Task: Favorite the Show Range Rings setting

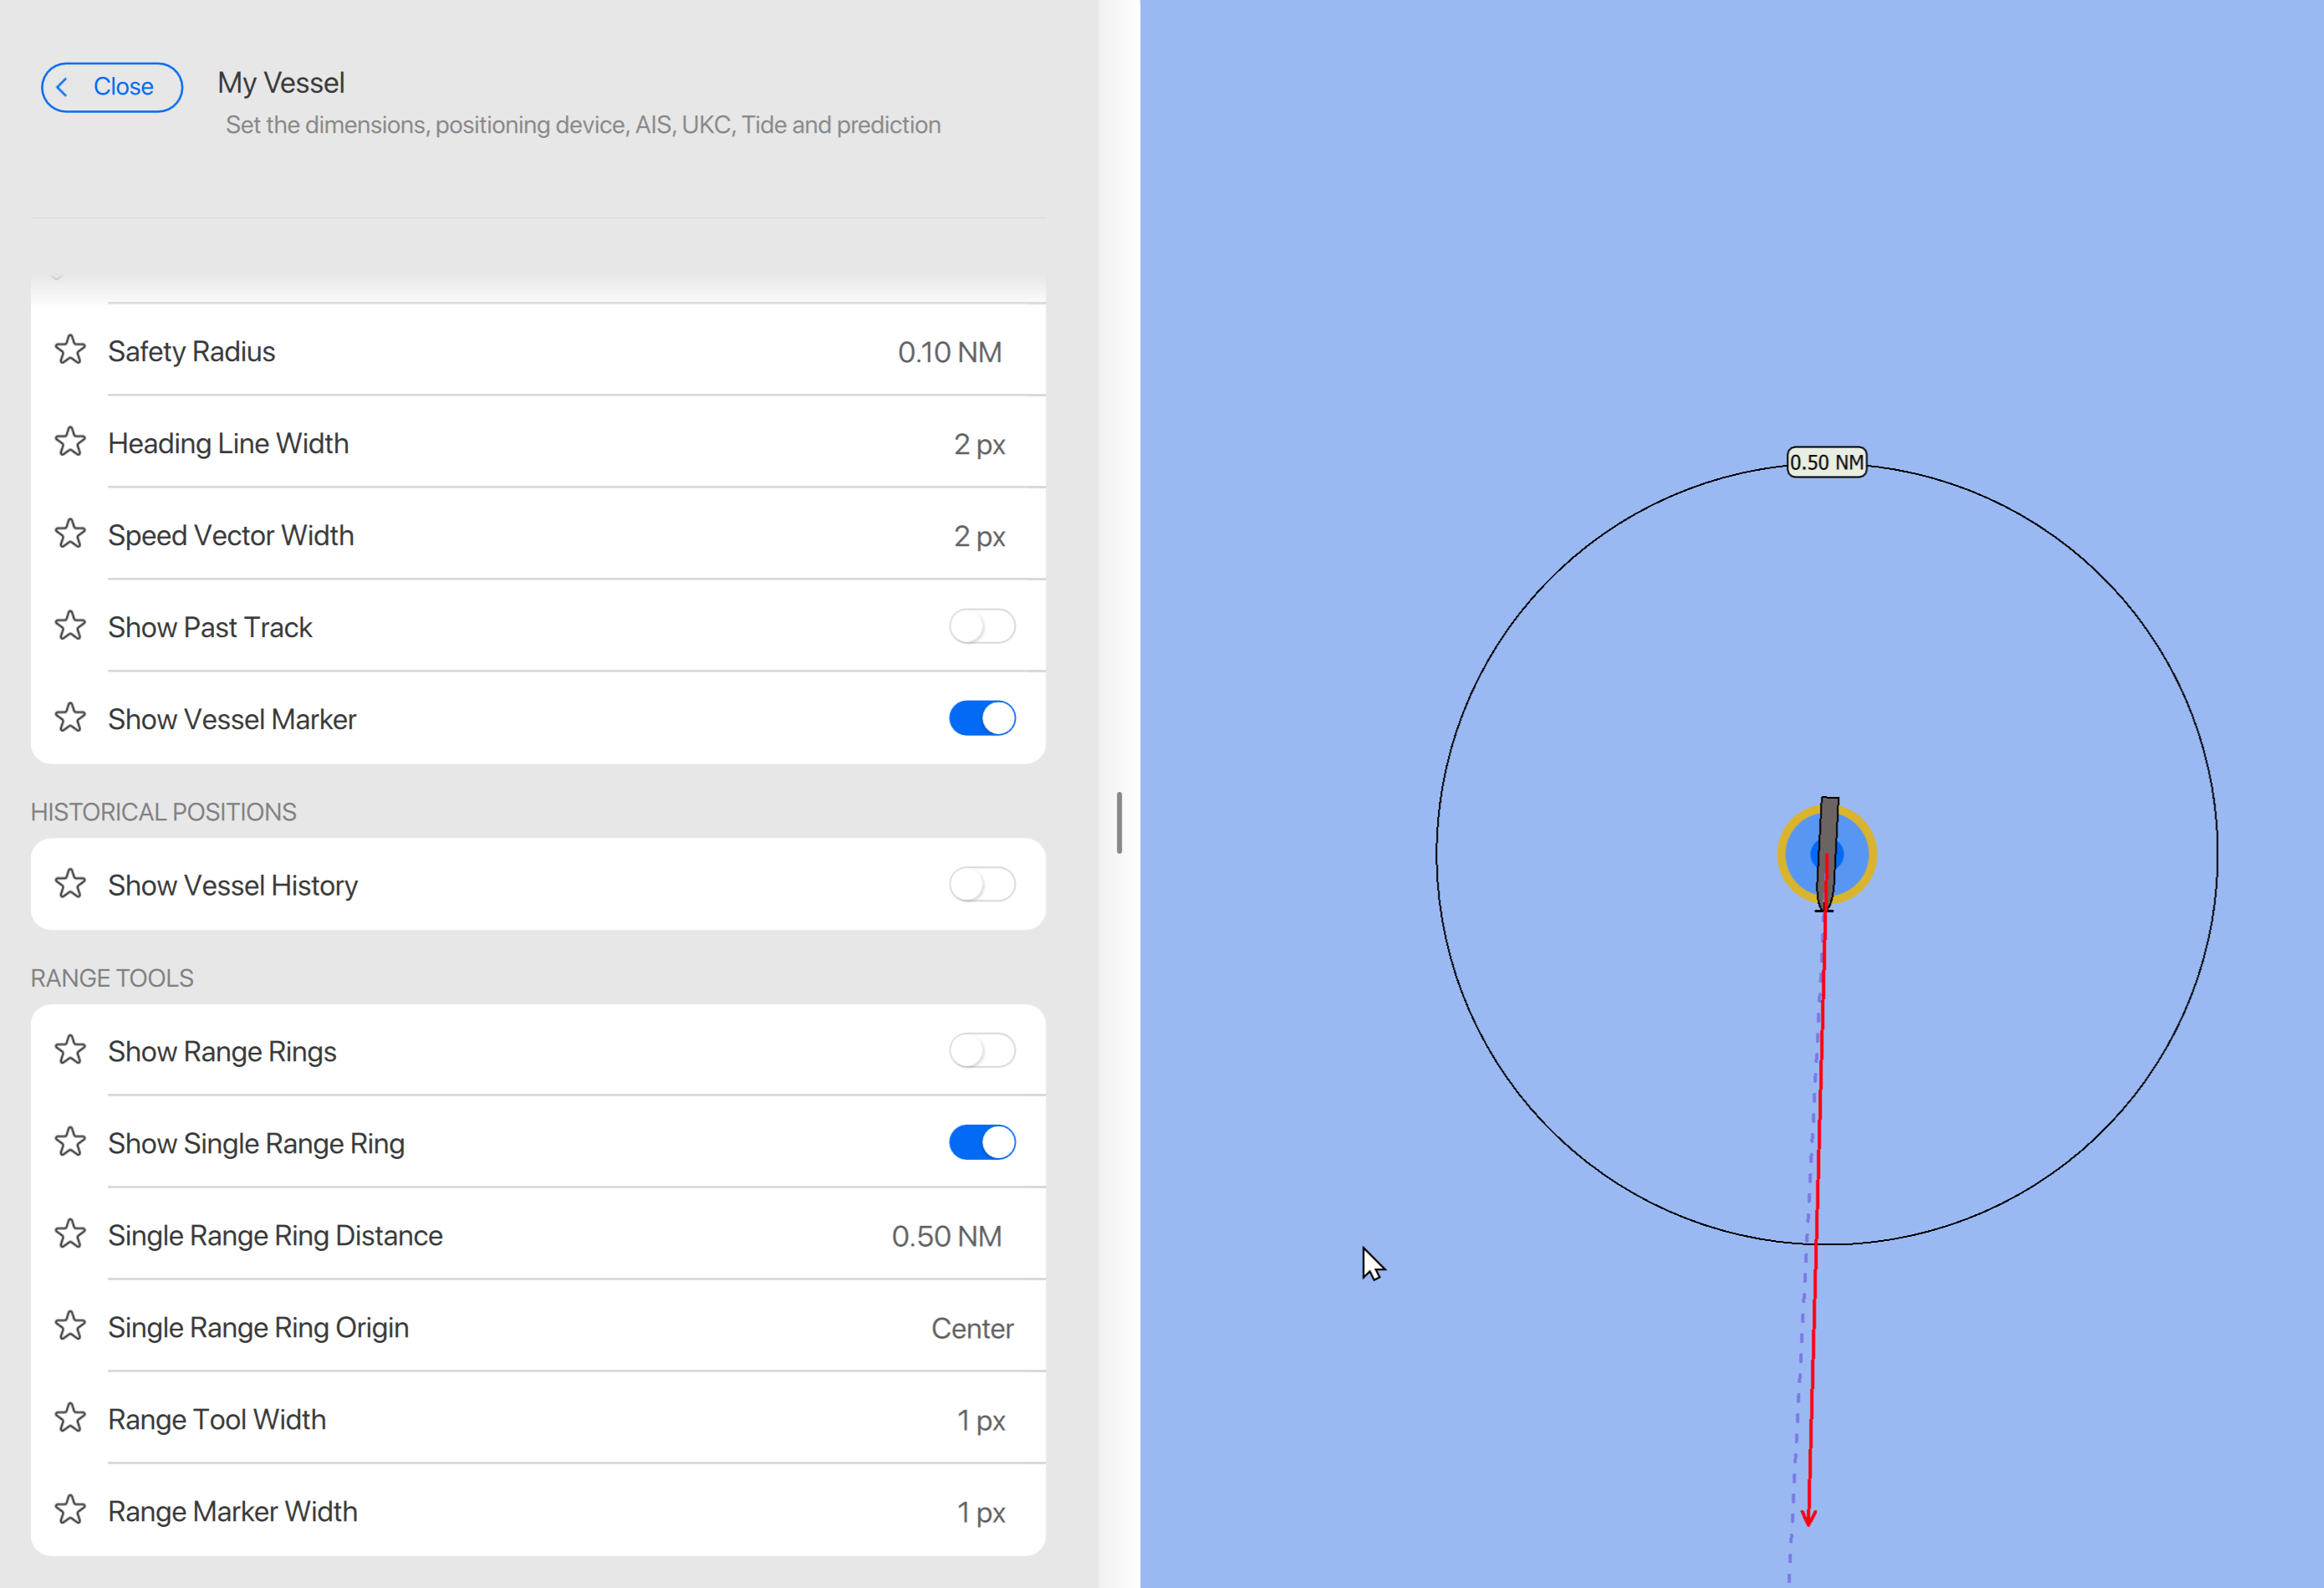Action: pyautogui.click(x=70, y=1051)
